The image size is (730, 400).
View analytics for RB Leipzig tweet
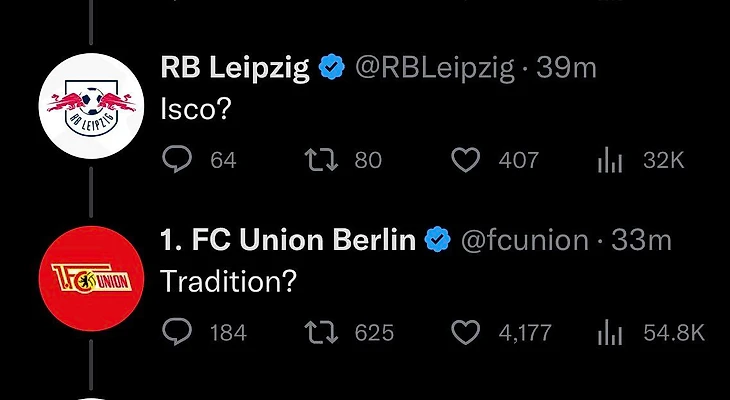point(609,160)
